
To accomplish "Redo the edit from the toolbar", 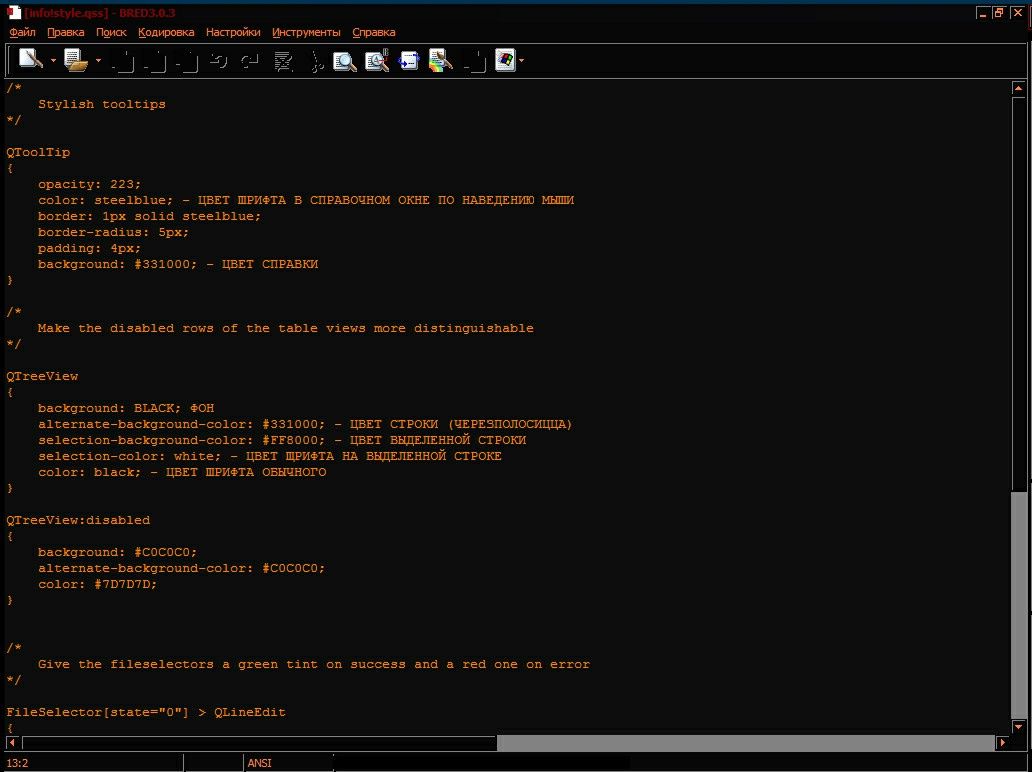I will [x=249, y=61].
